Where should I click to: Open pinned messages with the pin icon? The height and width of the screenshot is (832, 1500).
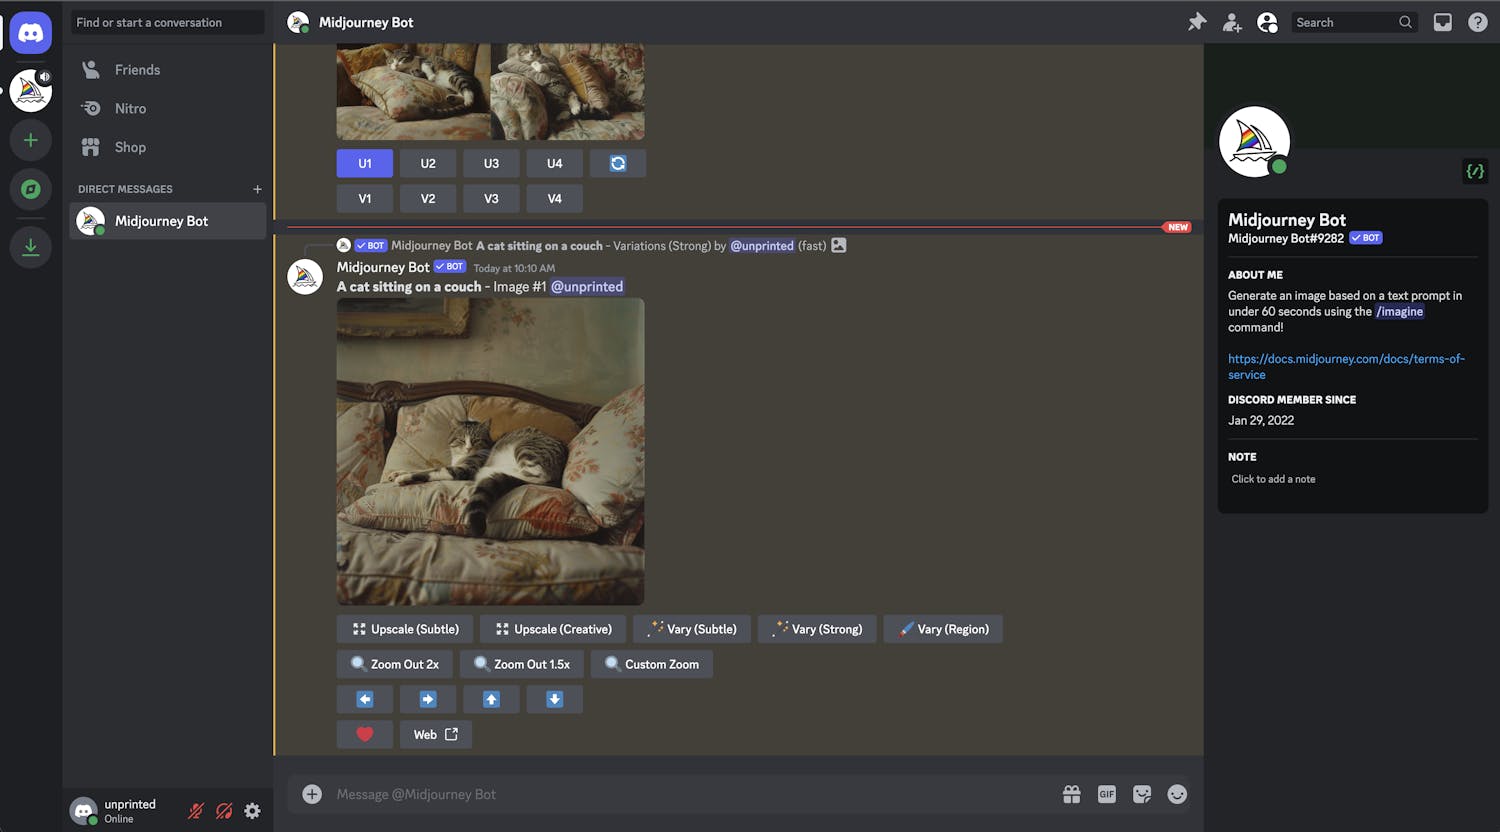[x=1197, y=22]
